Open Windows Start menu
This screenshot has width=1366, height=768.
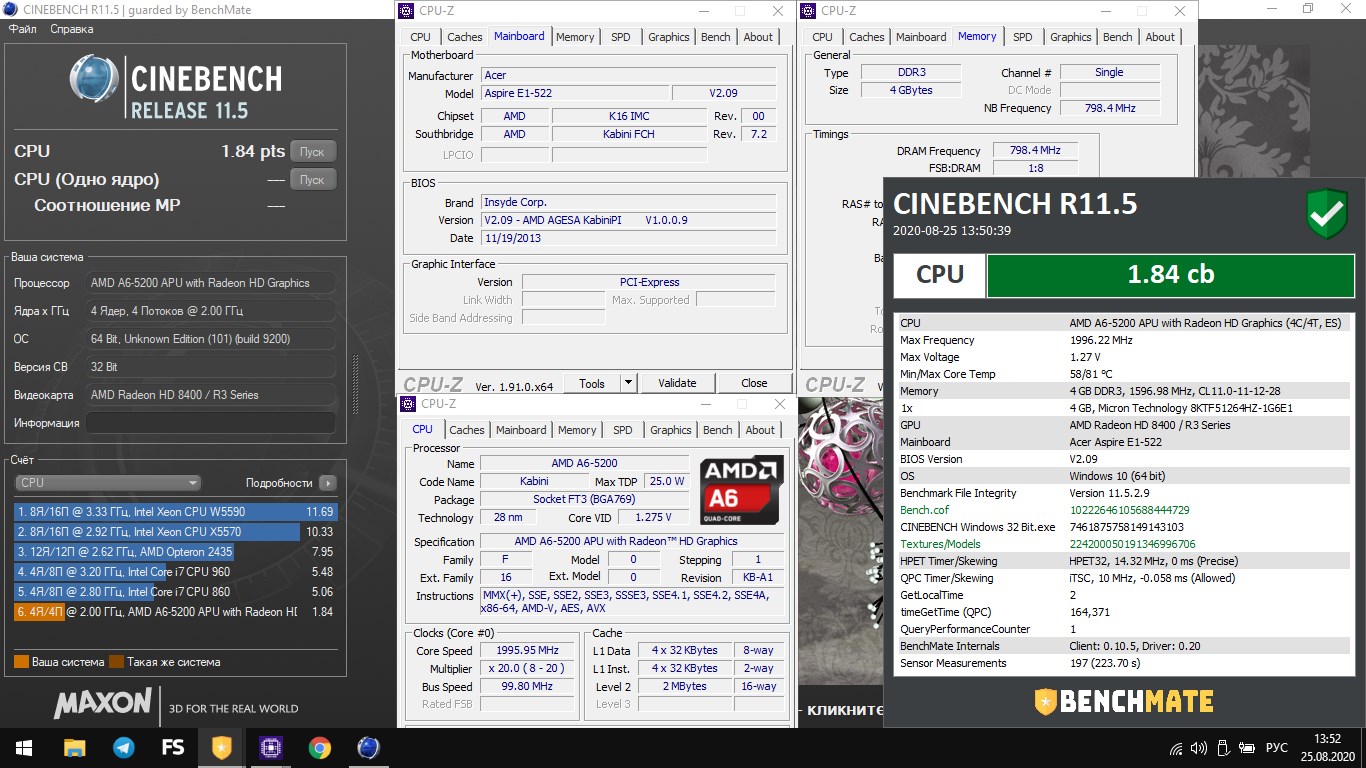pyautogui.click(x=24, y=747)
